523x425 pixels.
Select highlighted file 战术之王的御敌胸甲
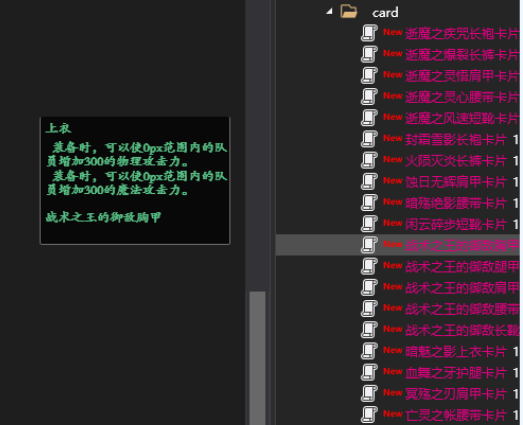tap(462, 246)
